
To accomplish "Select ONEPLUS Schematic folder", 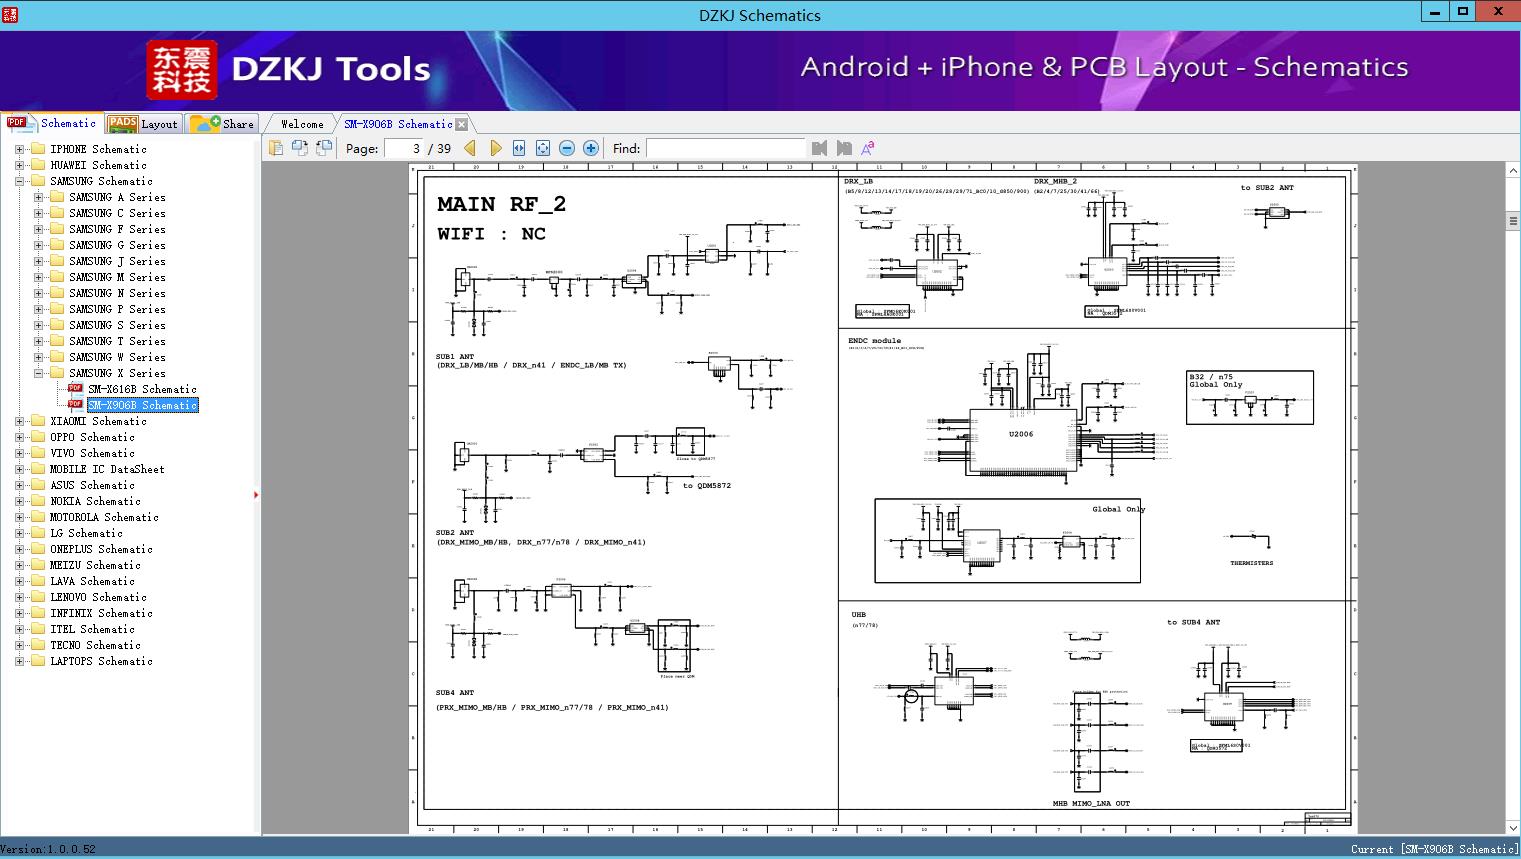I will pos(101,549).
